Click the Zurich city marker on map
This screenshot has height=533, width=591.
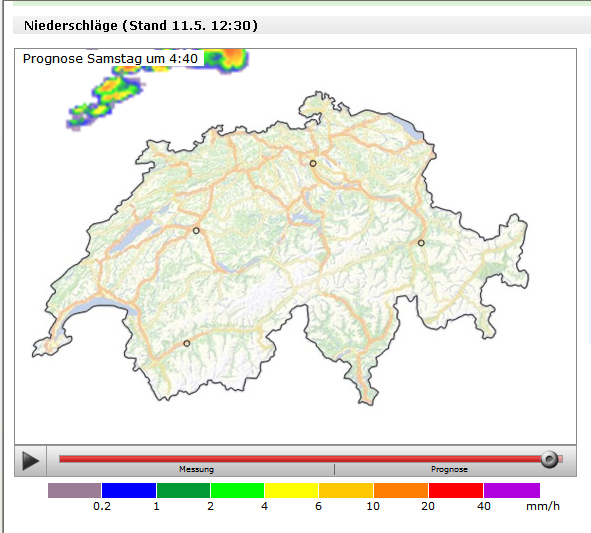(x=313, y=163)
